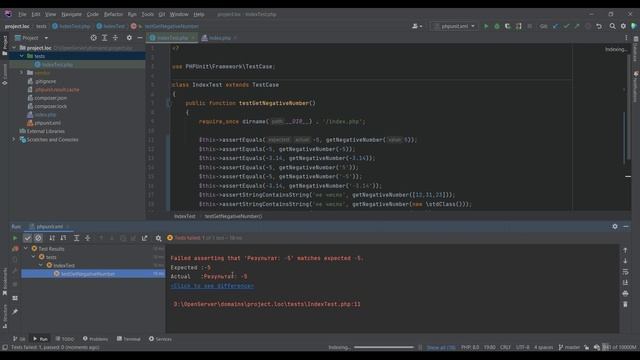Toggle scroll to end icon beside console

click(625, 282)
